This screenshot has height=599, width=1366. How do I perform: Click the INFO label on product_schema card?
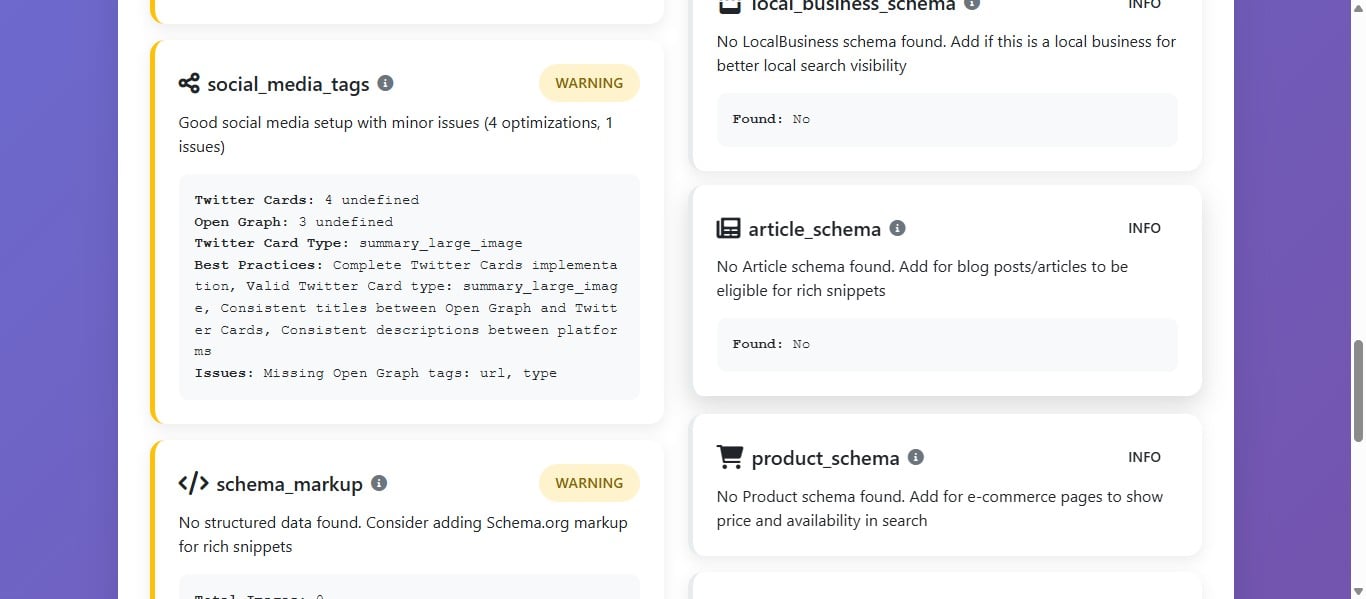click(x=1144, y=457)
